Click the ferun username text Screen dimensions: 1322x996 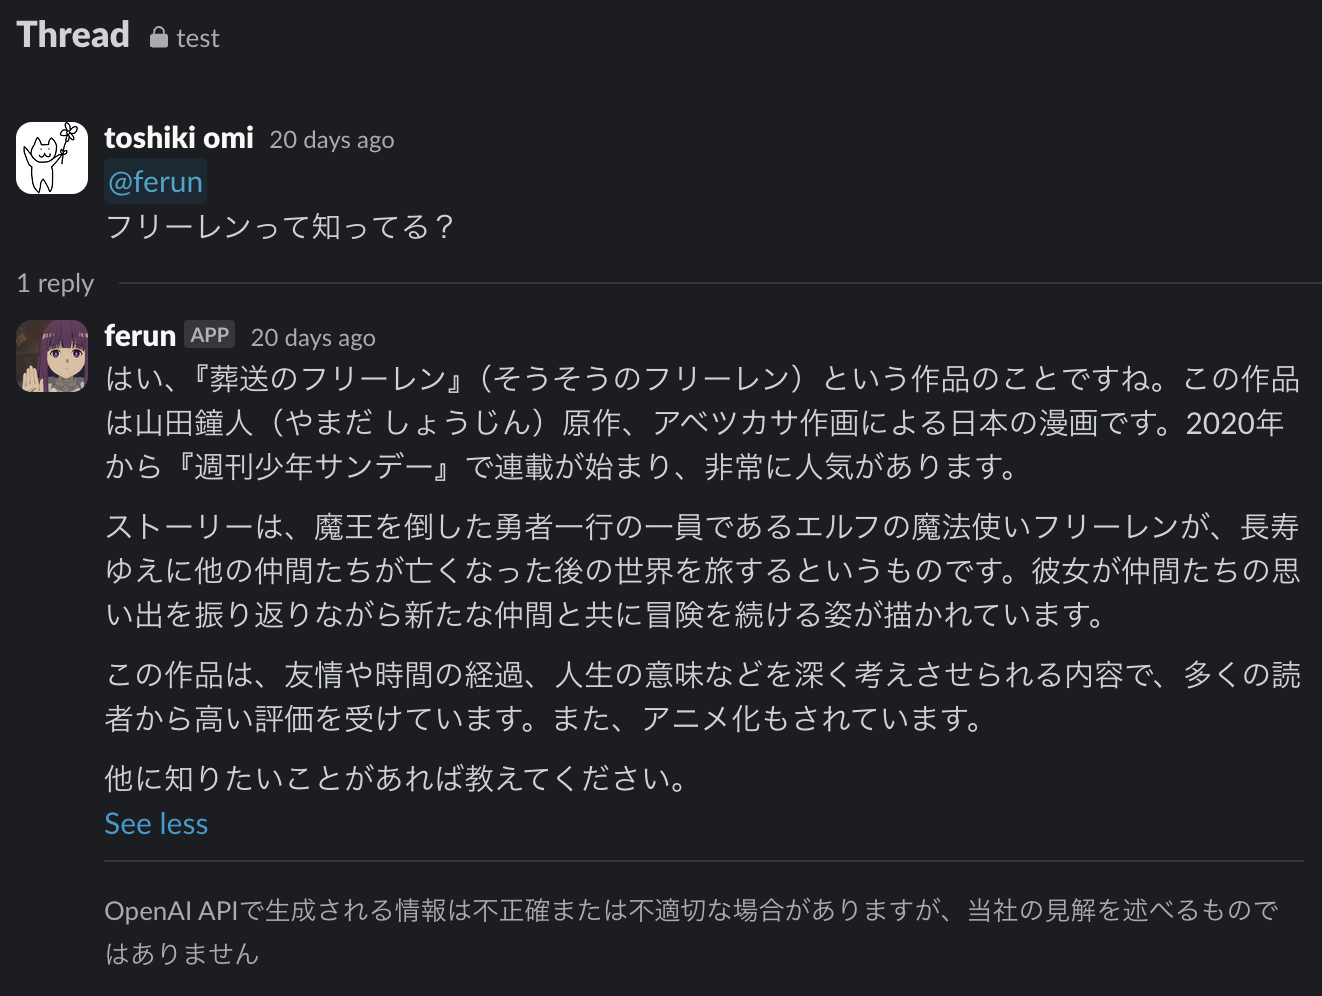tap(139, 335)
